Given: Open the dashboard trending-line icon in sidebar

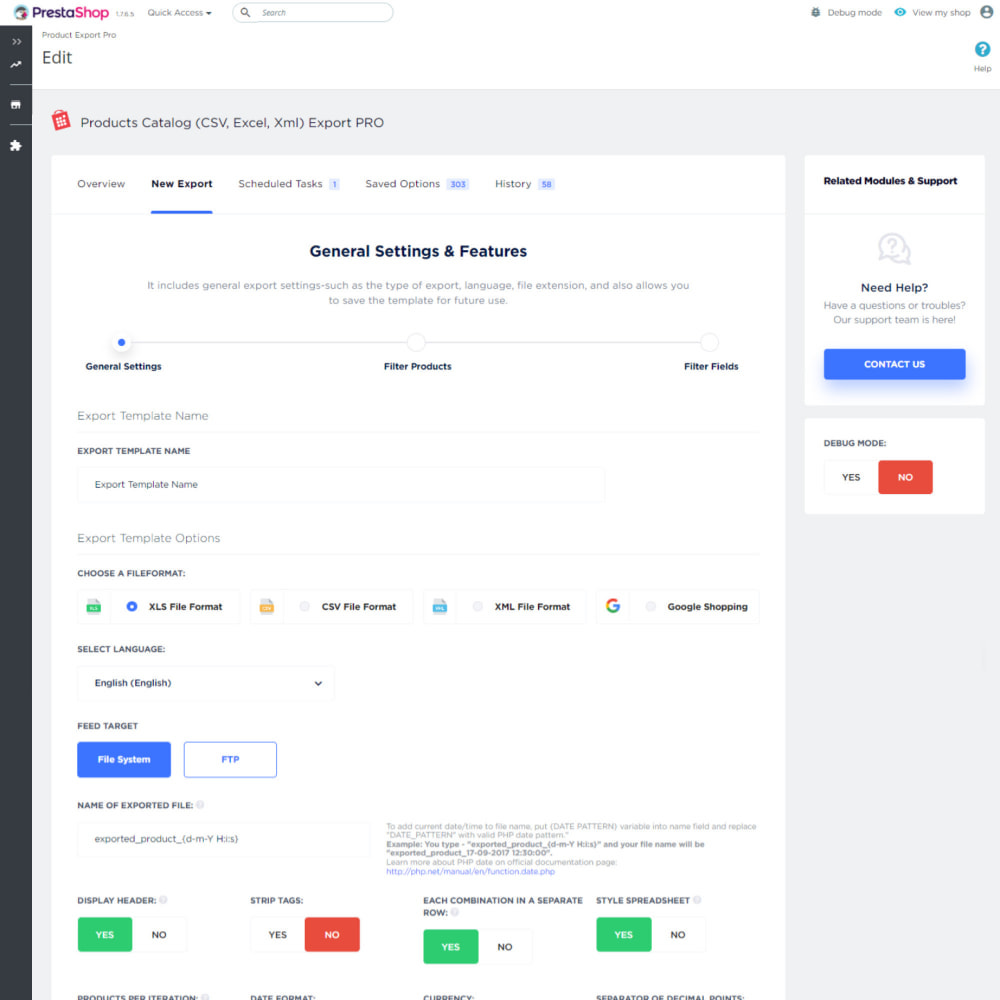Looking at the screenshot, I should coord(16,65).
